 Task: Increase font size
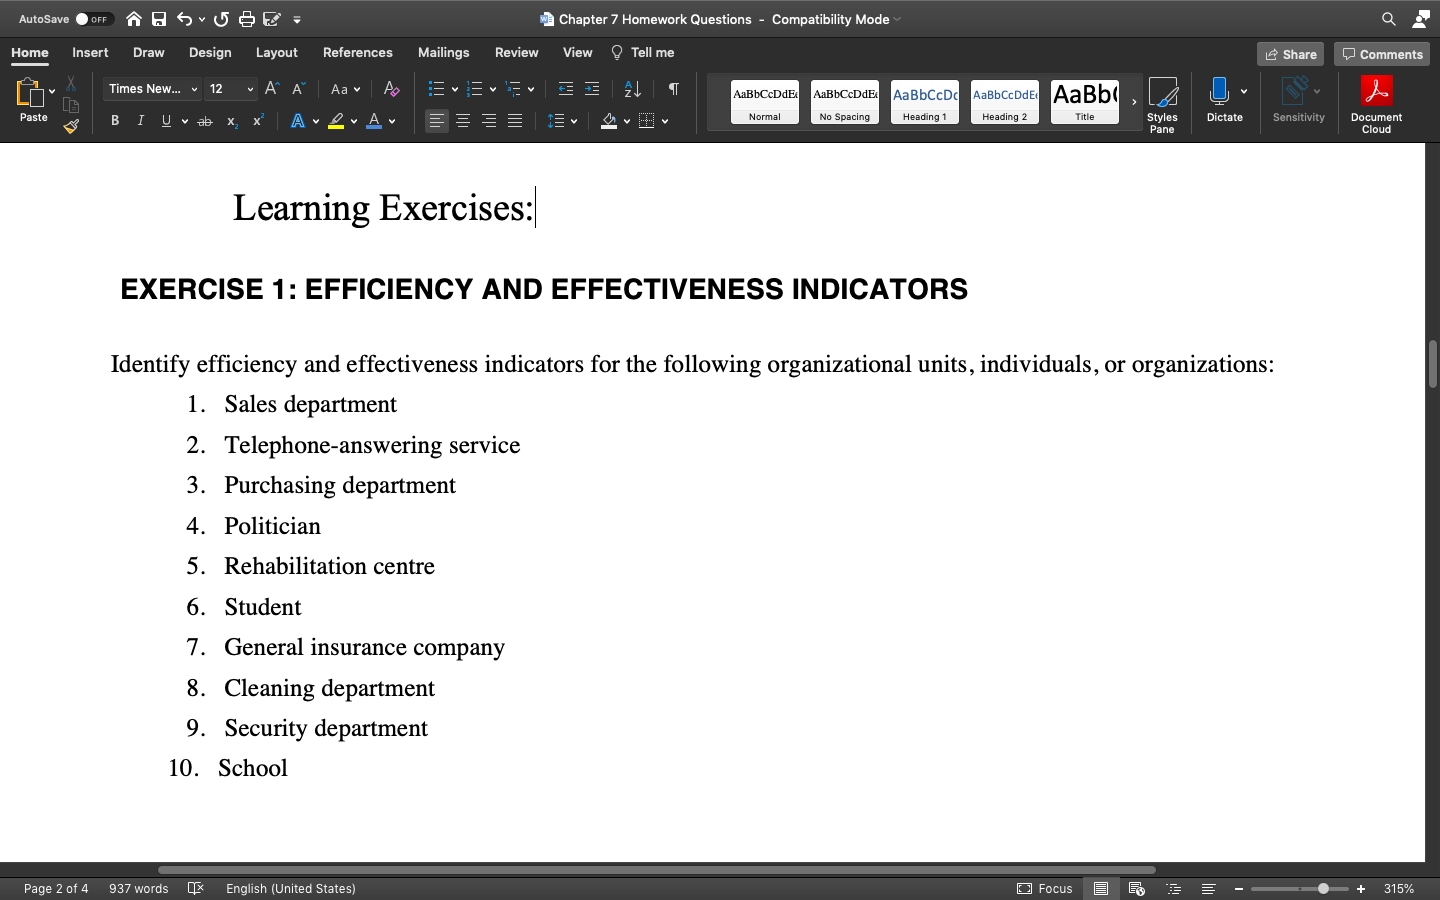point(272,89)
